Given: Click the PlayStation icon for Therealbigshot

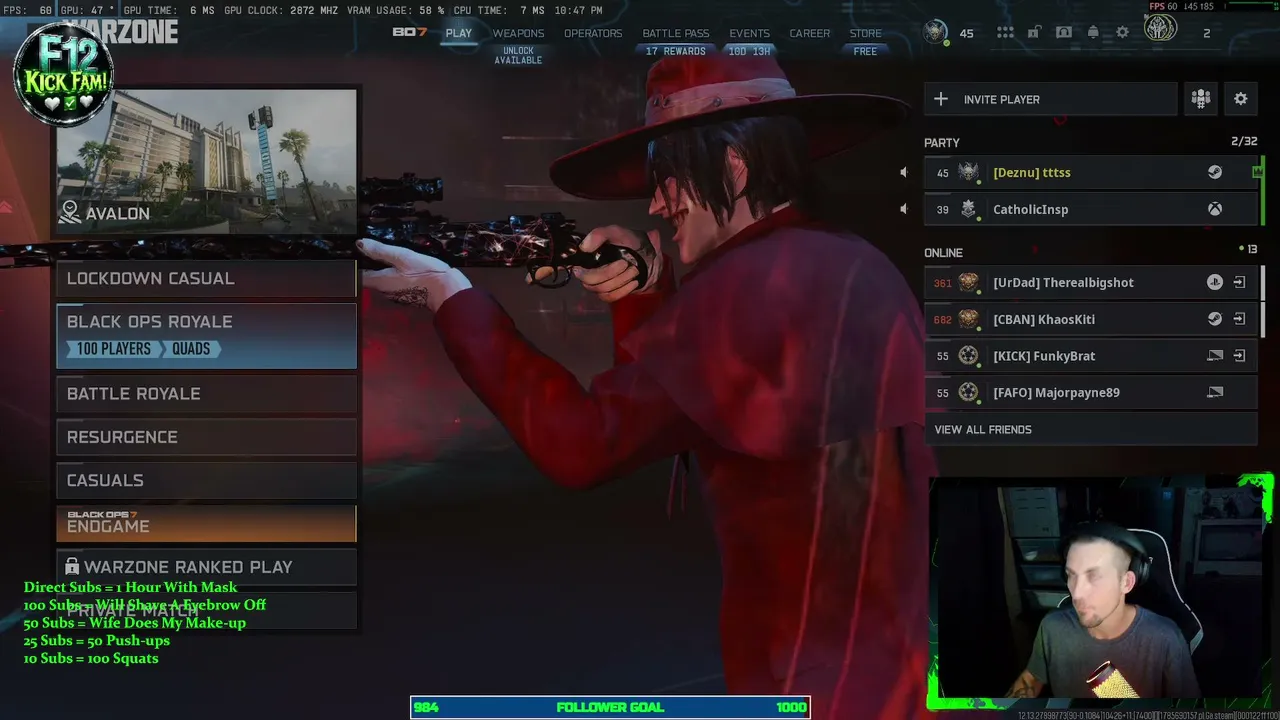Looking at the screenshot, I should (1214, 282).
